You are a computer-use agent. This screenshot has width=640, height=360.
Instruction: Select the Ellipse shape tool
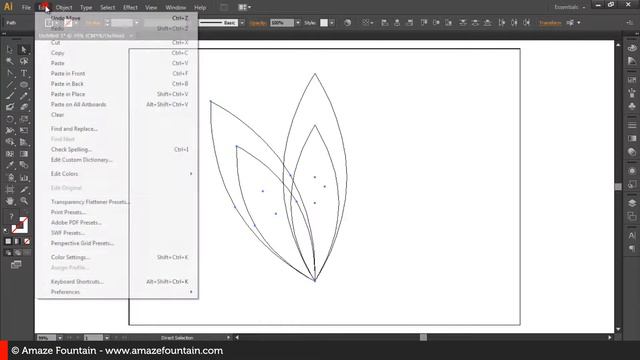click(24, 85)
